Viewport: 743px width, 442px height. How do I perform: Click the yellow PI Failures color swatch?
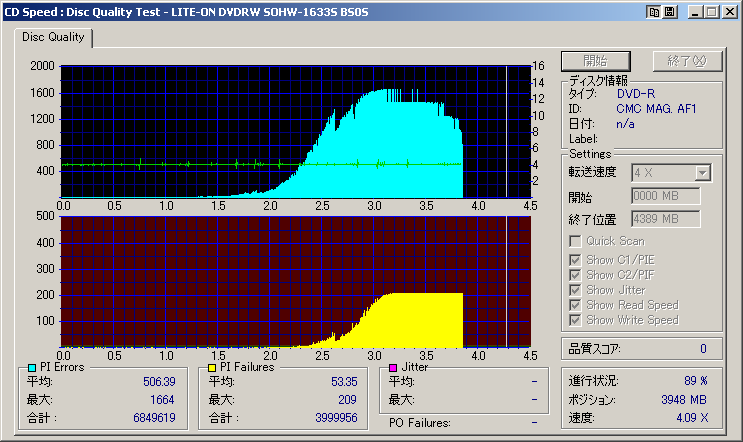pos(212,368)
